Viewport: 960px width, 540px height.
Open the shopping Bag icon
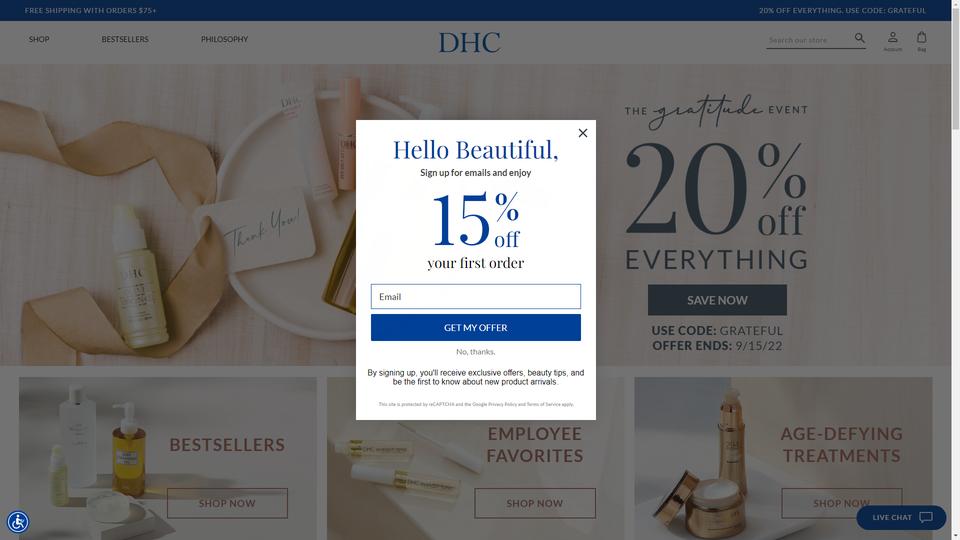tap(921, 41)
